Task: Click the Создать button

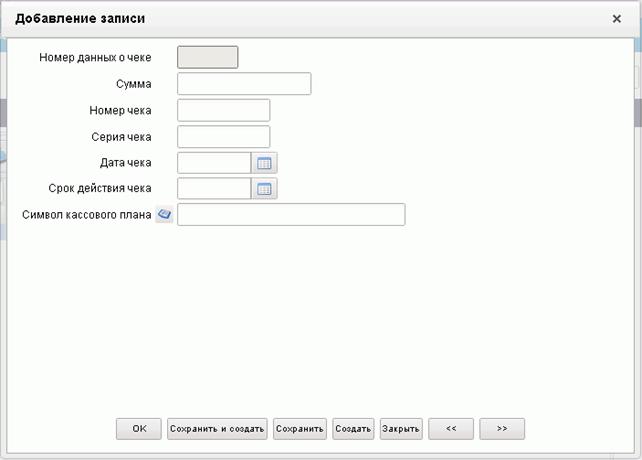Action: [x=353, y=429]
